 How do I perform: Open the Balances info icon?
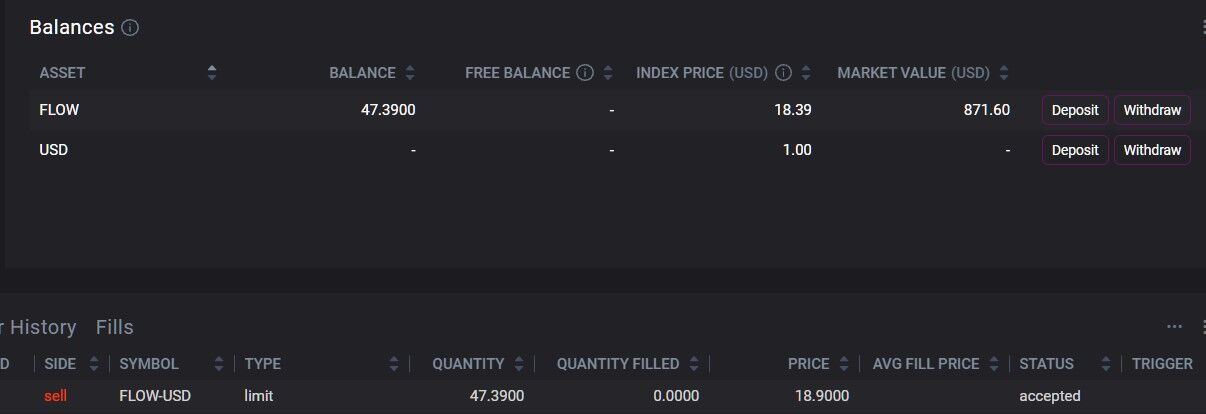130,28
